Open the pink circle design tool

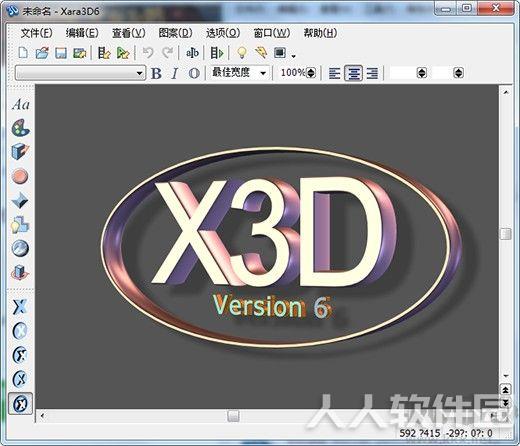[20, 176]
